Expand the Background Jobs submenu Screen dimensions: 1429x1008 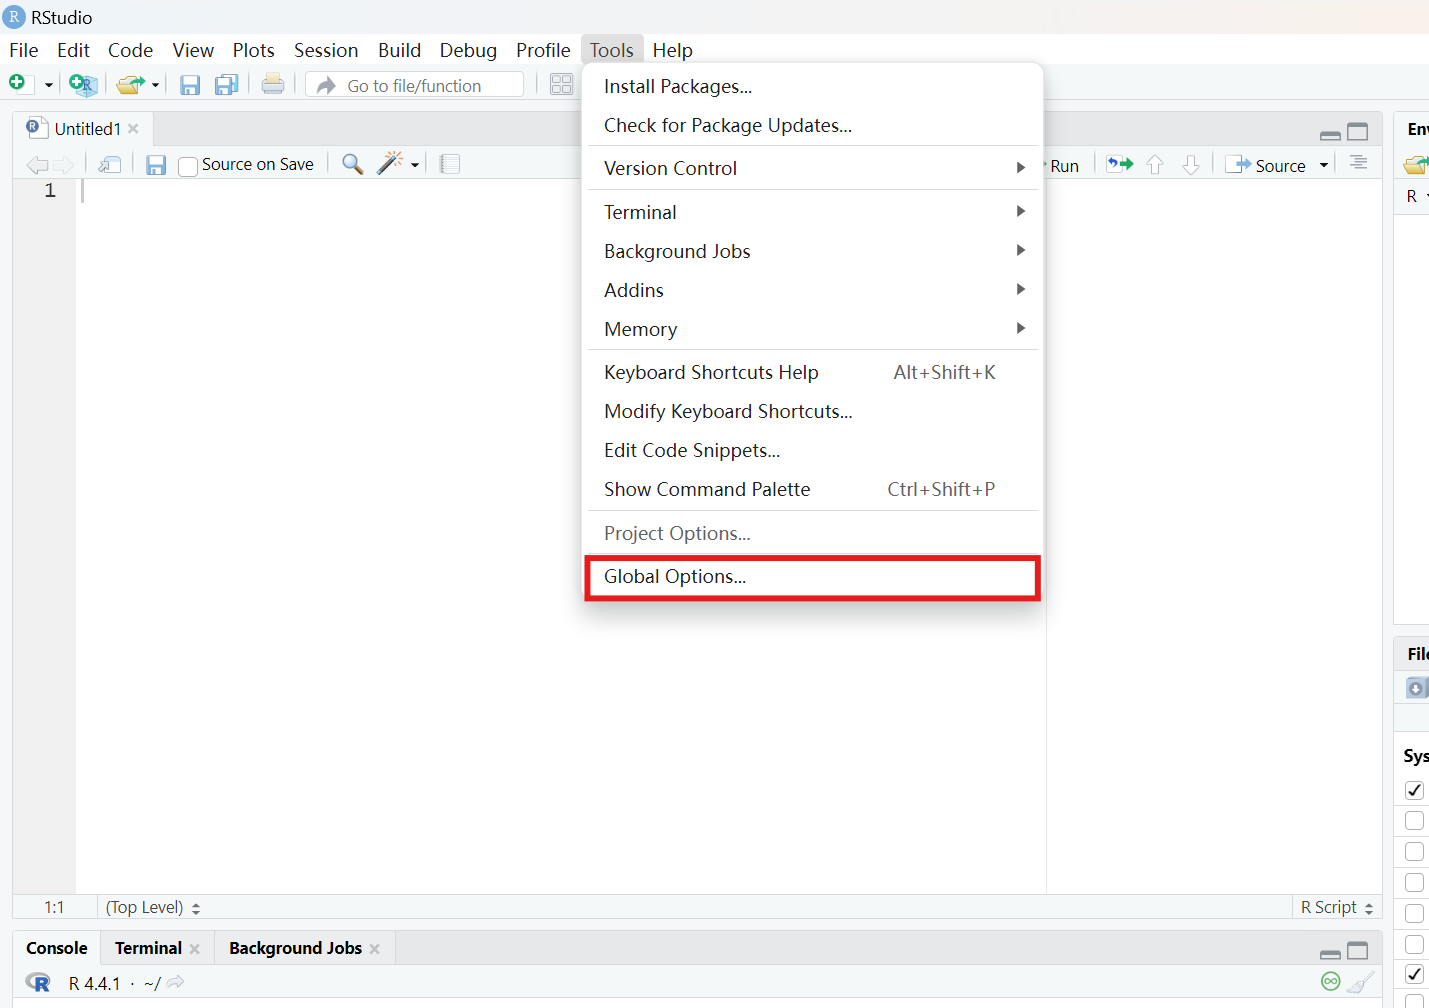[813, 251]
